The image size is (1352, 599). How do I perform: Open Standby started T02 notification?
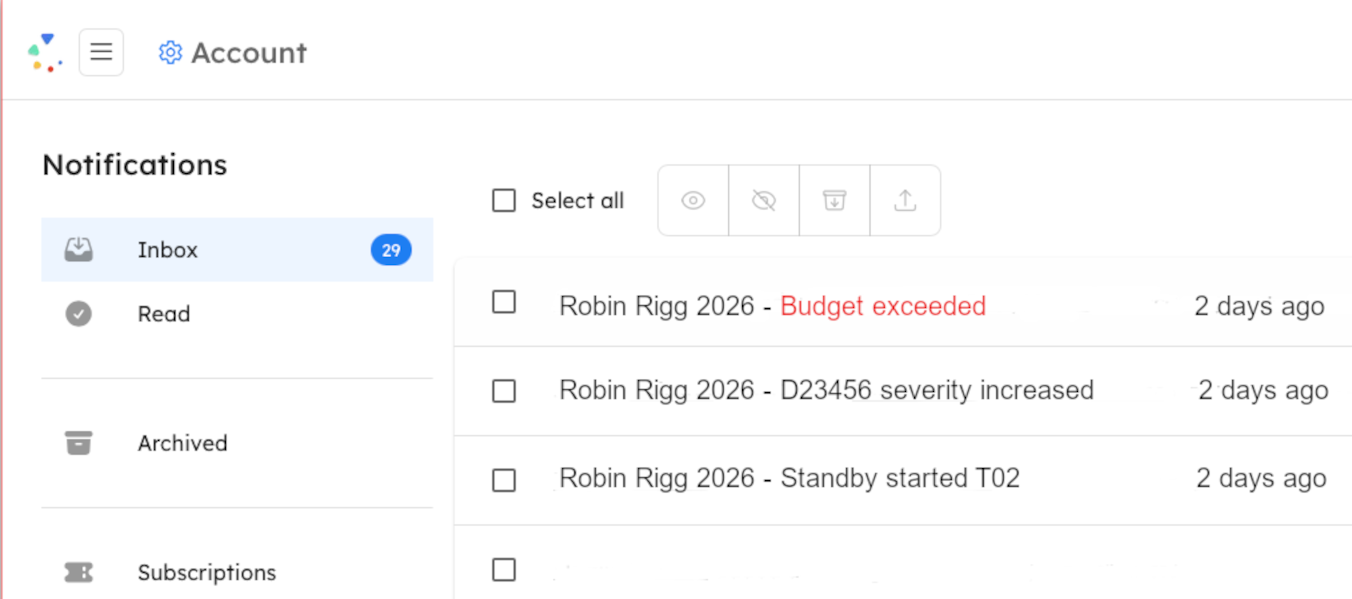tap(789, 479)
